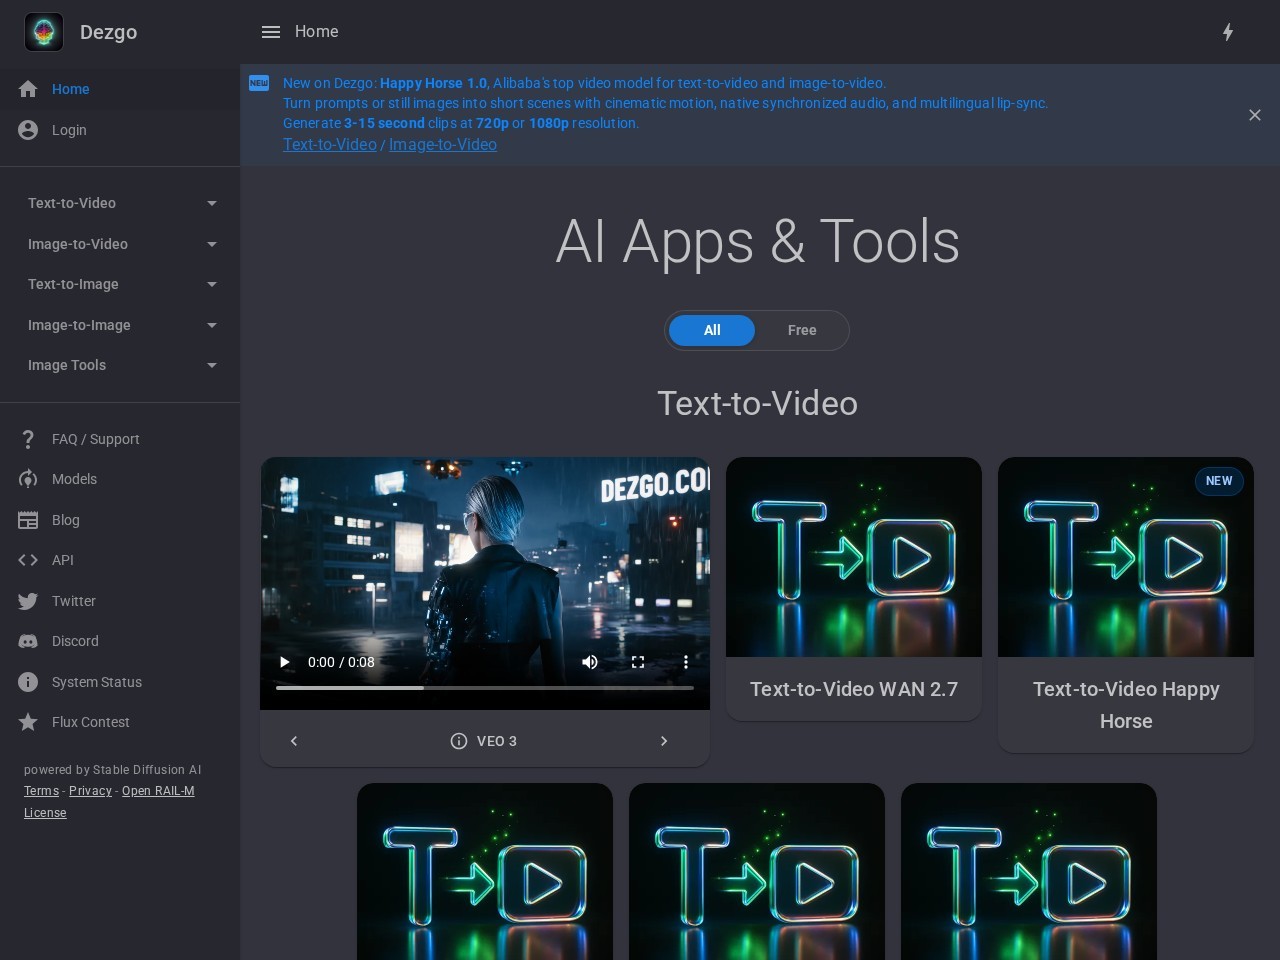Go to next video in carousel
The height and width of the screenshot is (960, 1280).
[x=664, y=741]
